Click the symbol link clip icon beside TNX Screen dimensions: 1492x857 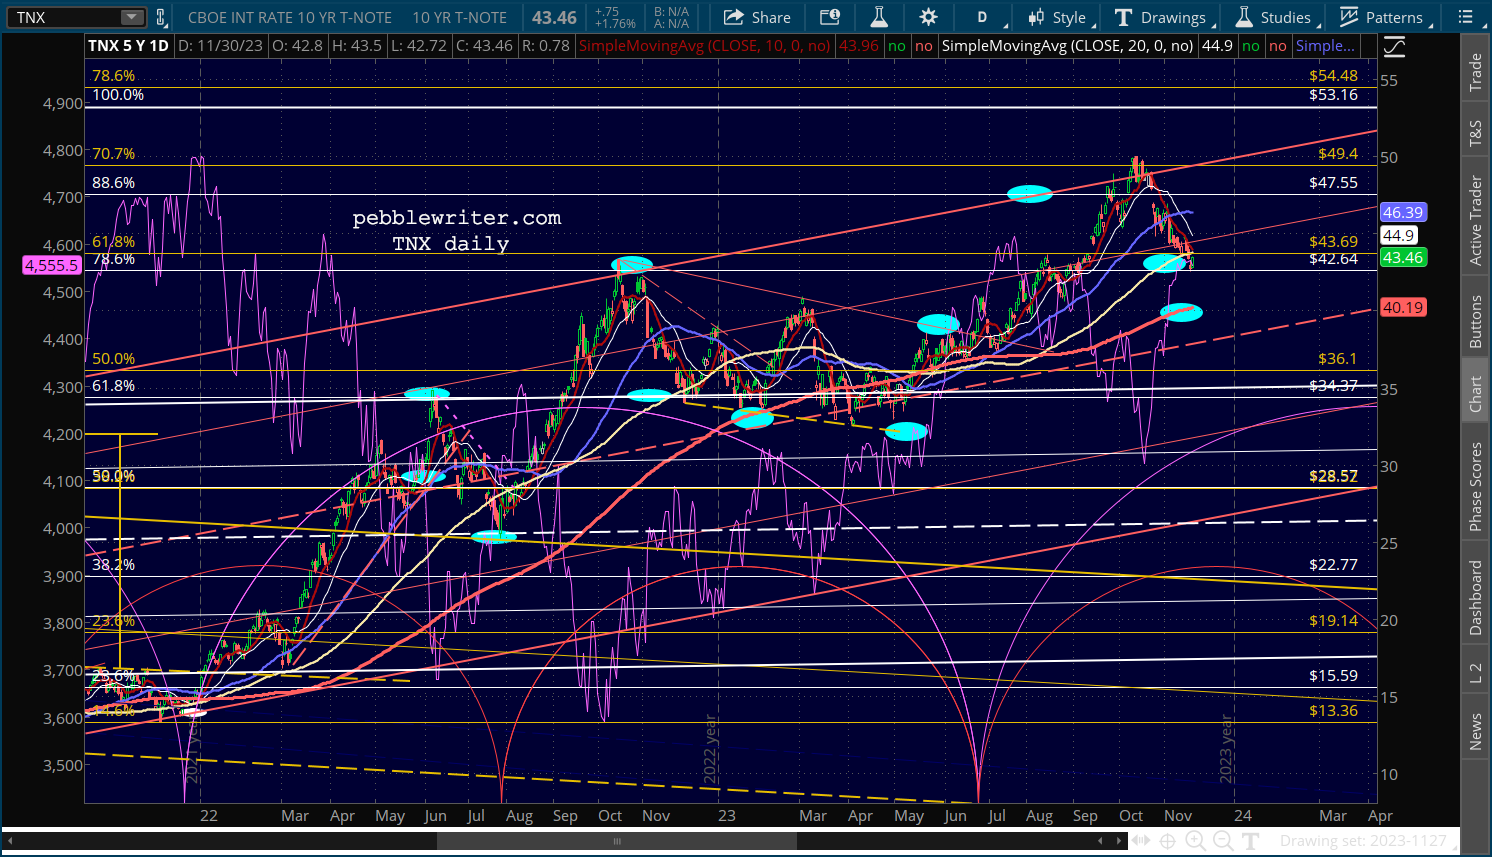[160, 17]
